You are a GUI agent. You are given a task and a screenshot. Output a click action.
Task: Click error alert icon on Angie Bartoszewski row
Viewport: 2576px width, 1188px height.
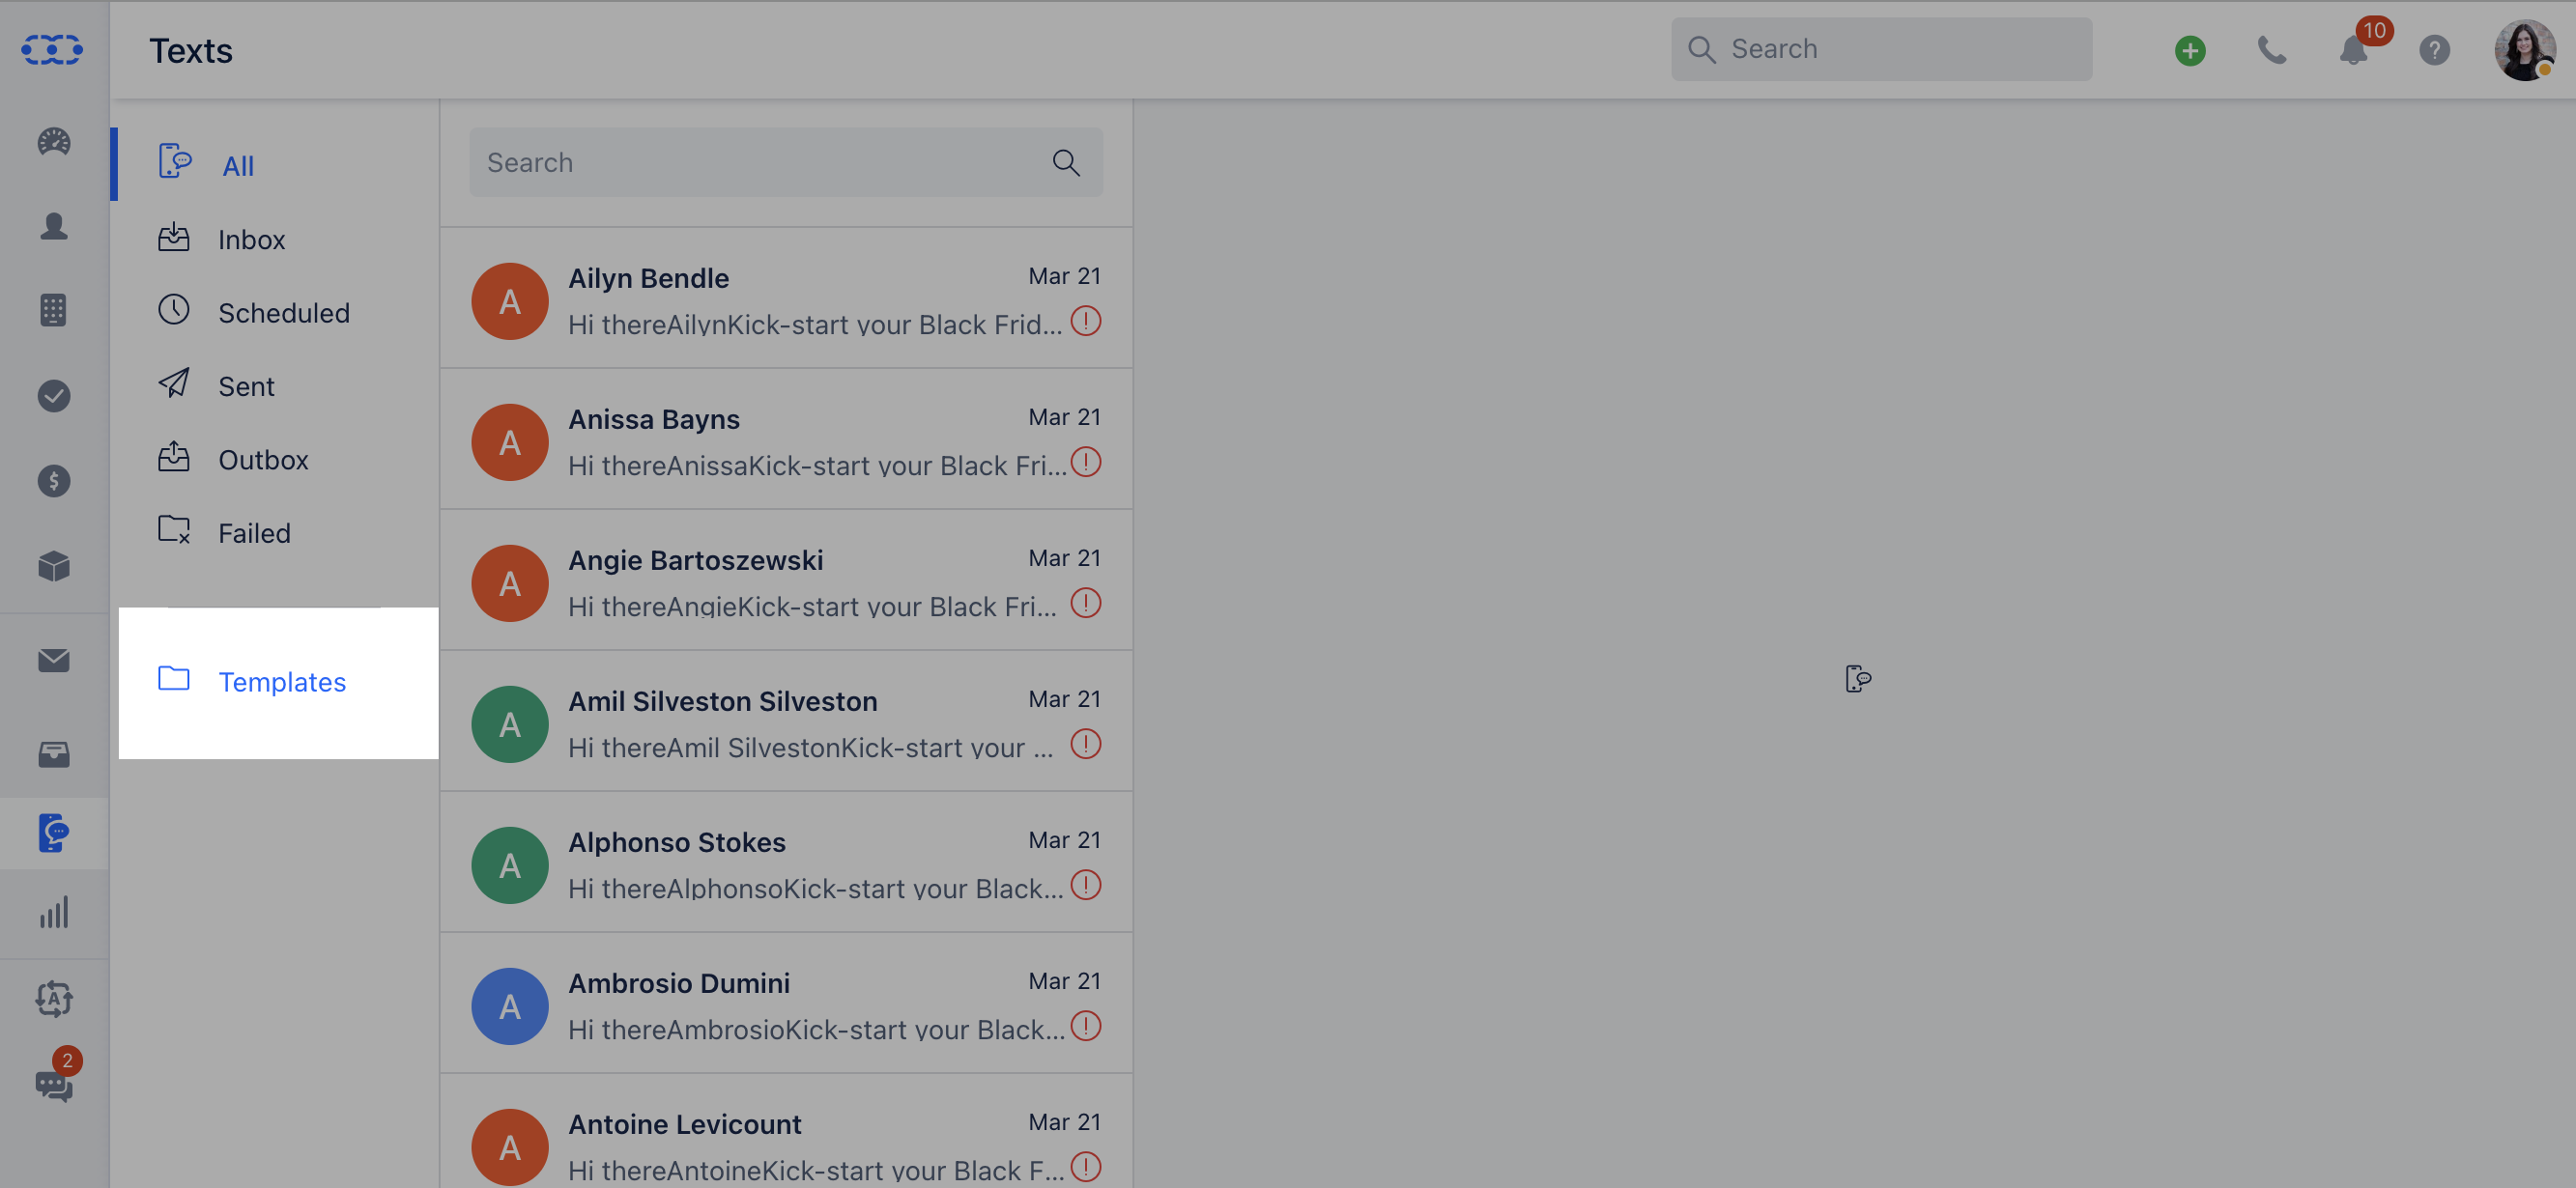(x=1086, y=604)
